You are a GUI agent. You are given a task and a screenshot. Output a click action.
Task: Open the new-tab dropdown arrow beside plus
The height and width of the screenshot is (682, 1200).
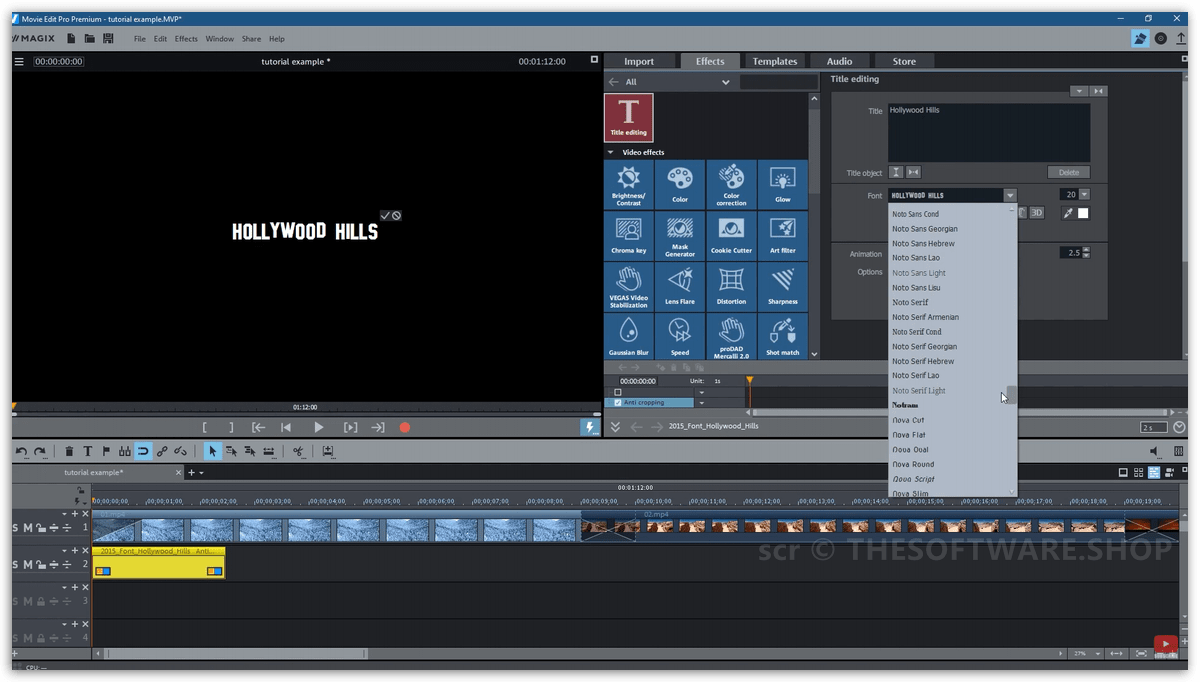201,473
